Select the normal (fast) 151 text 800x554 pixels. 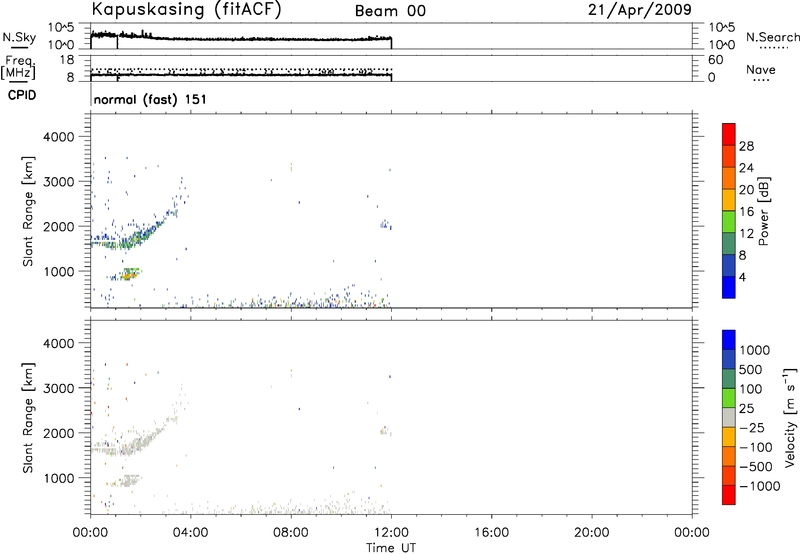(x=150, y=99)
